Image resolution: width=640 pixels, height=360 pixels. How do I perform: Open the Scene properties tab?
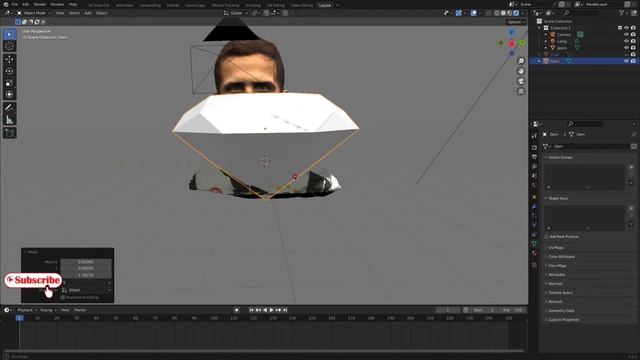pos(534,176)
